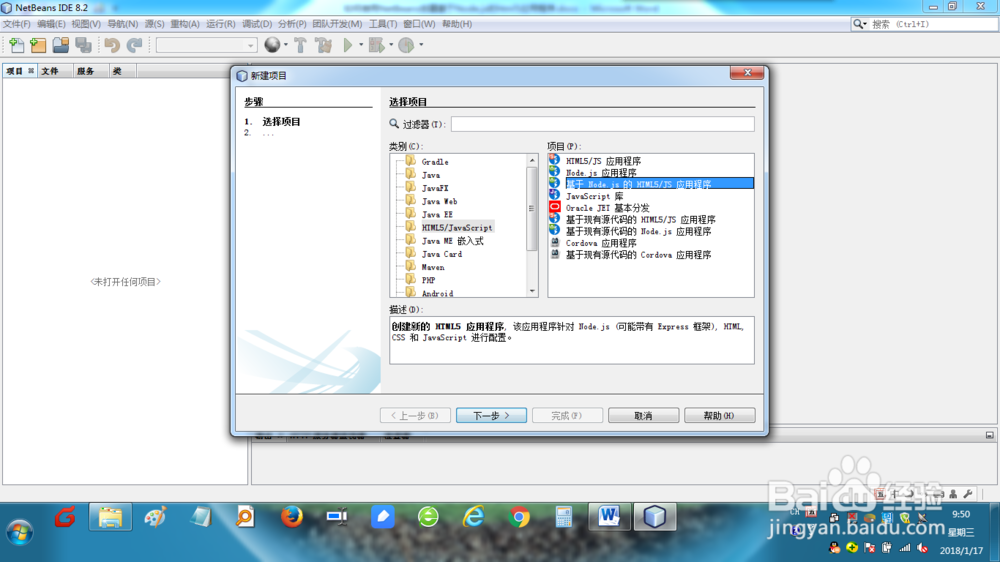This screenshot has height=562, width=1000.
Task: Click the green Run Project icon
Action: coord(348,45)
